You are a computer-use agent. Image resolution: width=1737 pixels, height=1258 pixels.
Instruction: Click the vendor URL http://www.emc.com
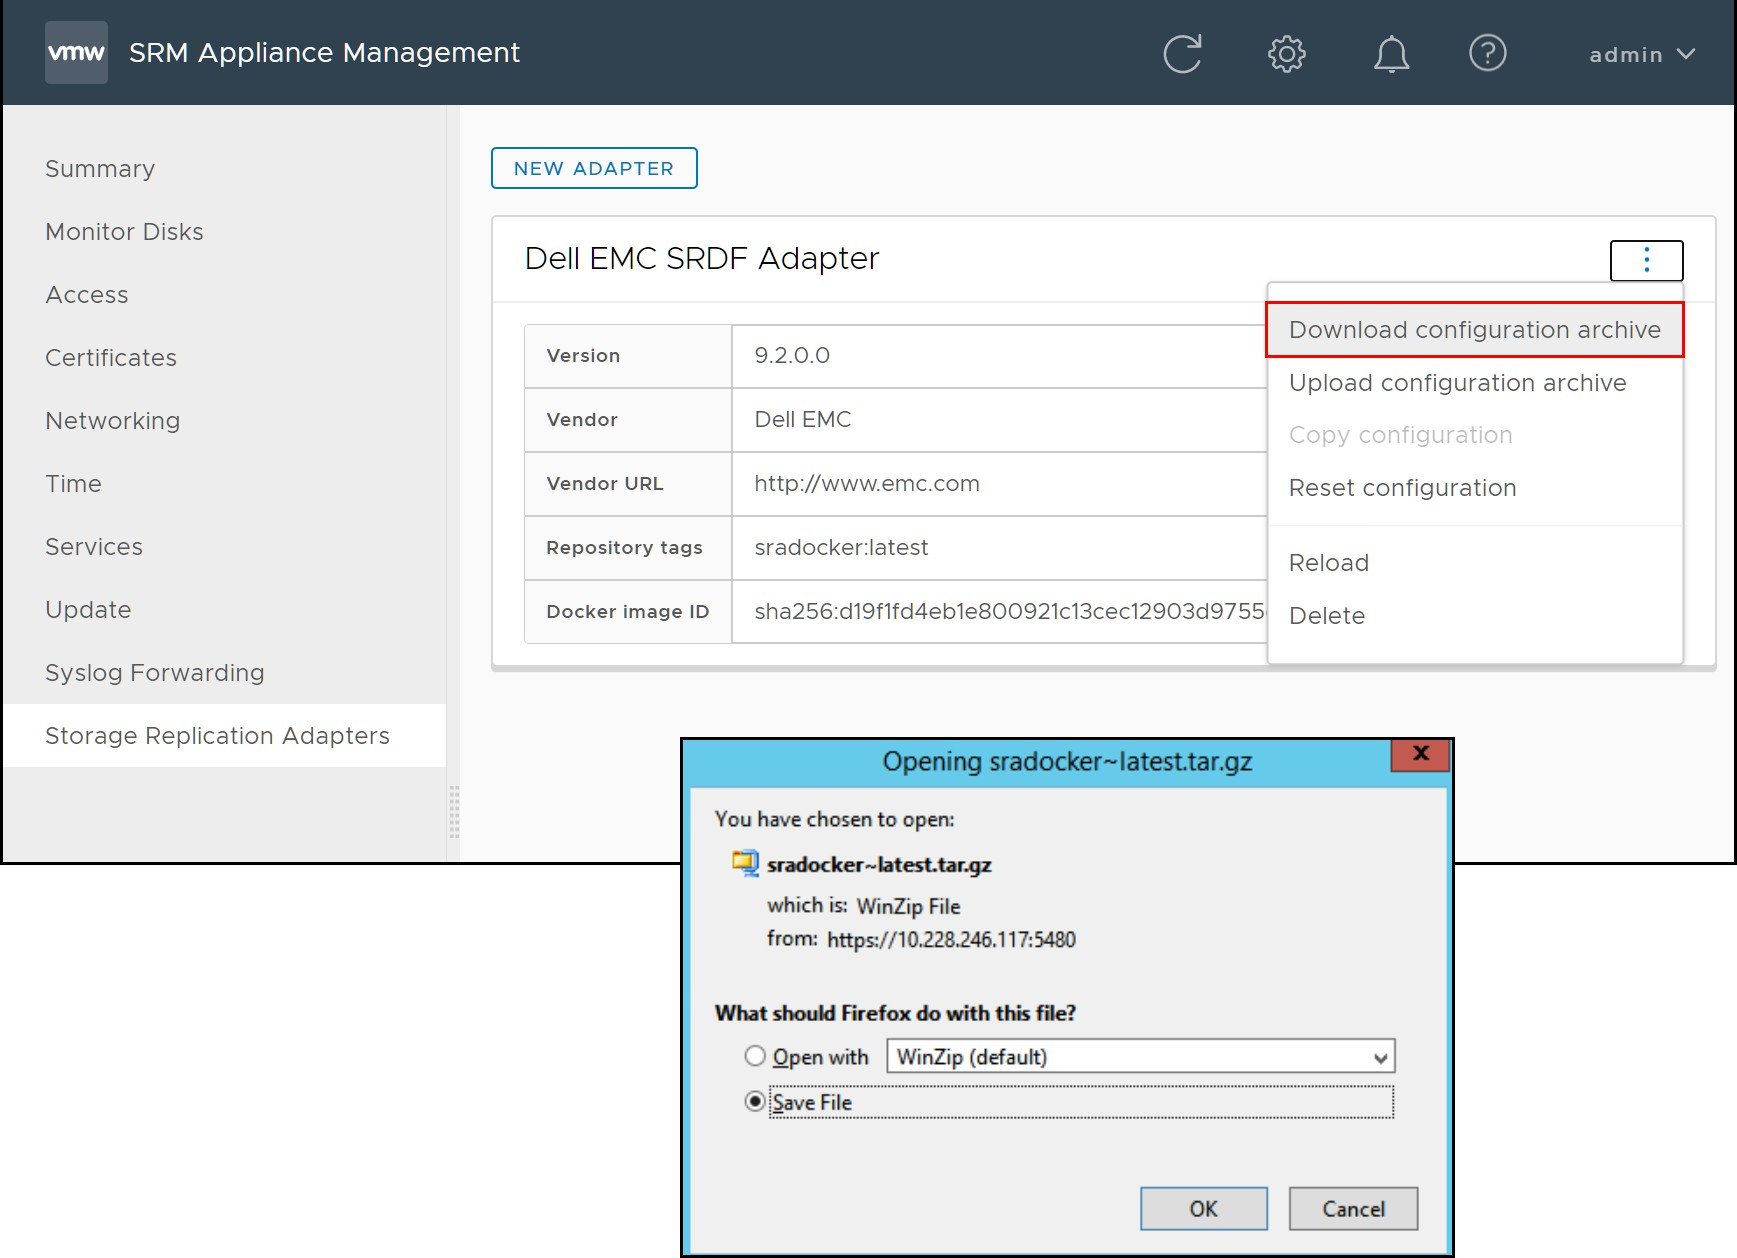(x=867, y=484)
